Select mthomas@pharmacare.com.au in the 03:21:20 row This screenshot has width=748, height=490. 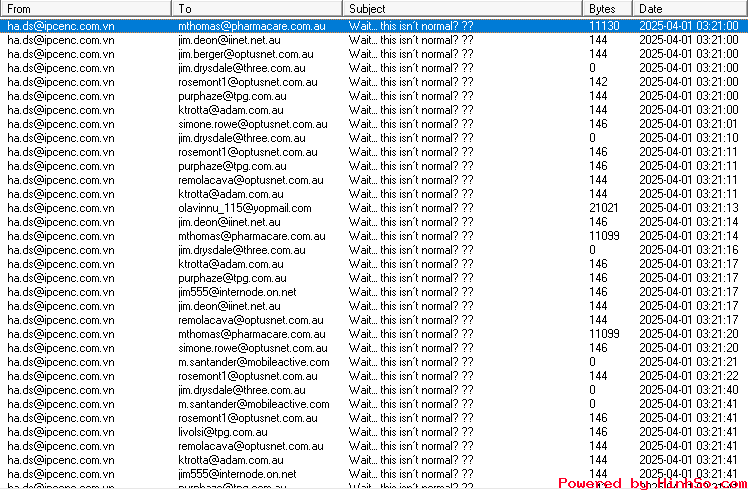click(x=252, y=334)
